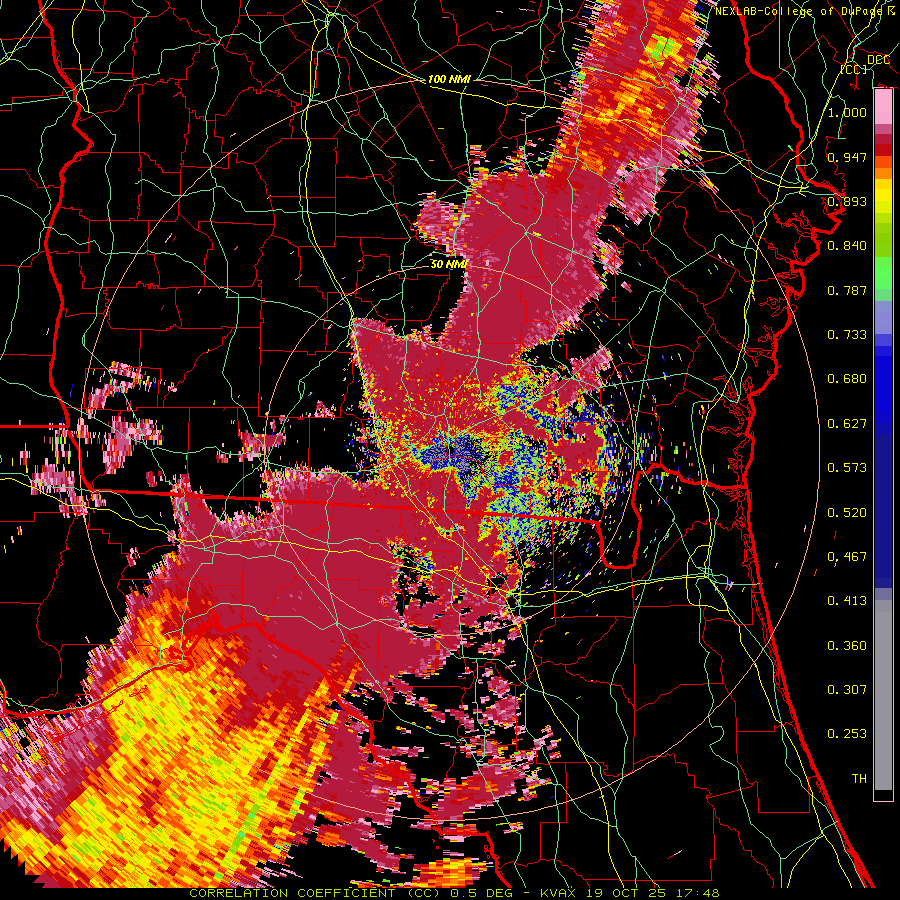Viewport: 900px width, 900px height.
Task: Click the 0.947 color scale value
Action: [847, 157]
